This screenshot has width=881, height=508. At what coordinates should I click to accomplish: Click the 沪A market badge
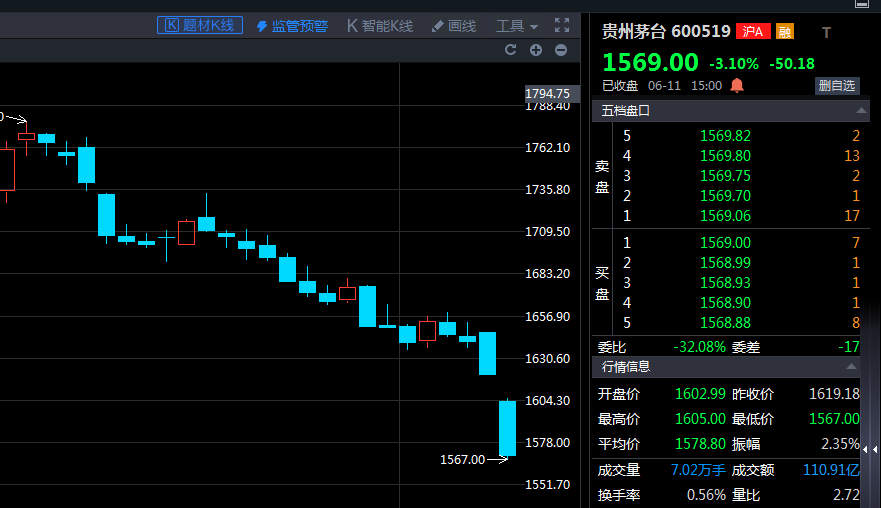coord(753,31)
